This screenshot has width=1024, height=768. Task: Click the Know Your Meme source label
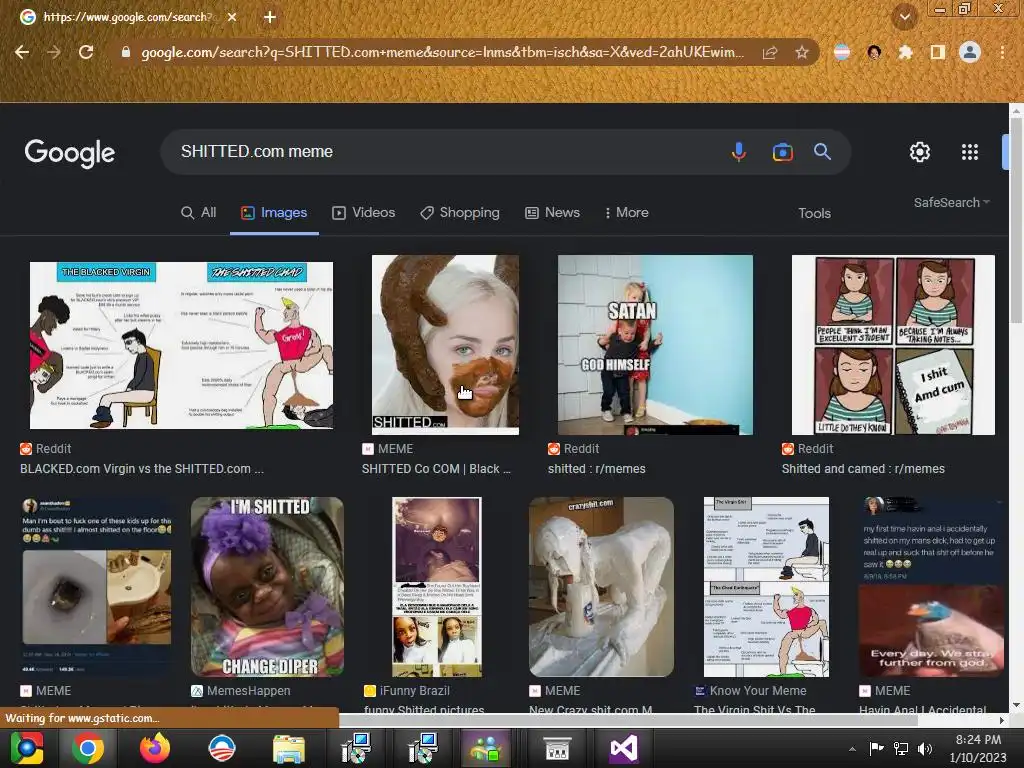coord(750,691)
